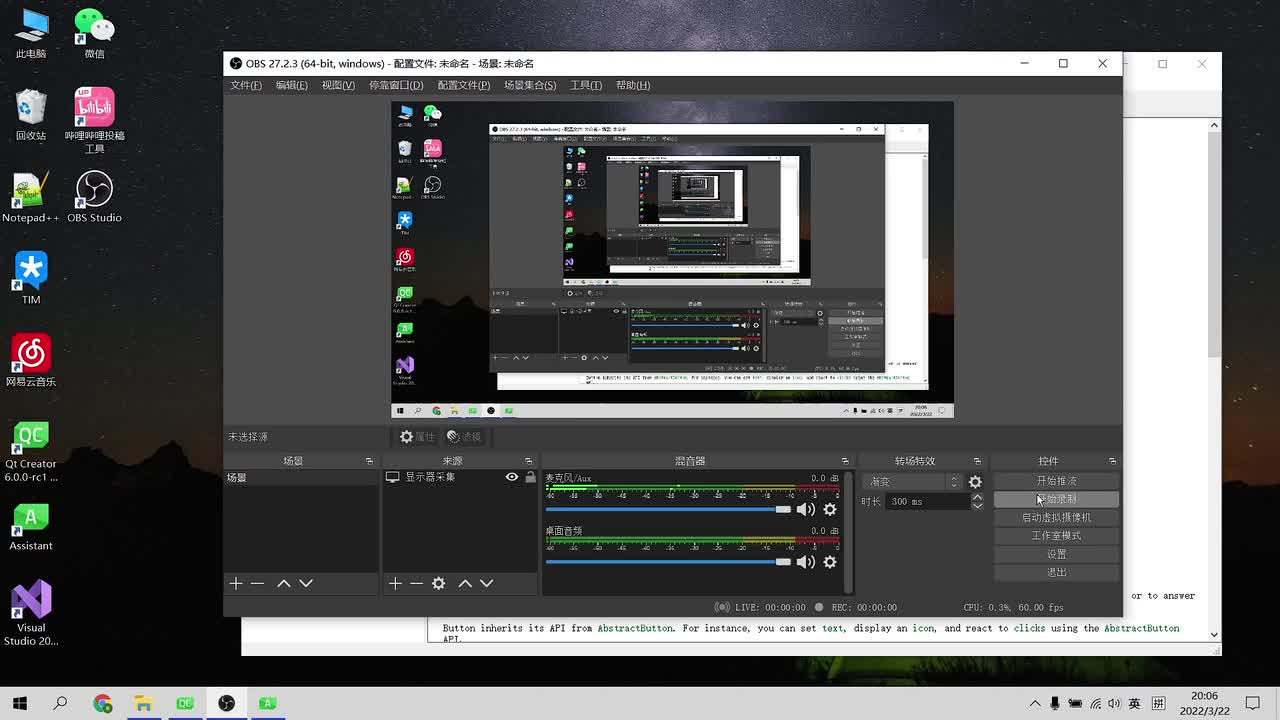Show hidden system tray icons

(1035, 703)
